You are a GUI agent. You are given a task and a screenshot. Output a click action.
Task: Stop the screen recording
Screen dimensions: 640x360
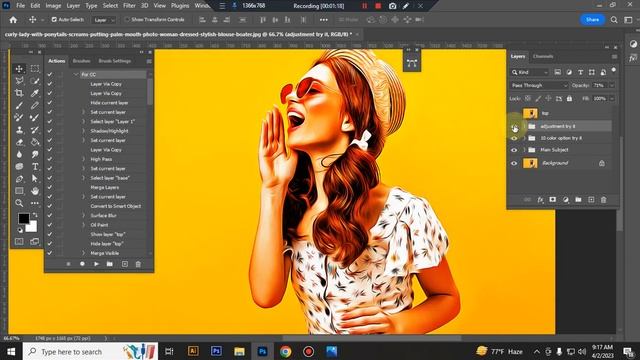[x=378, y=6]
